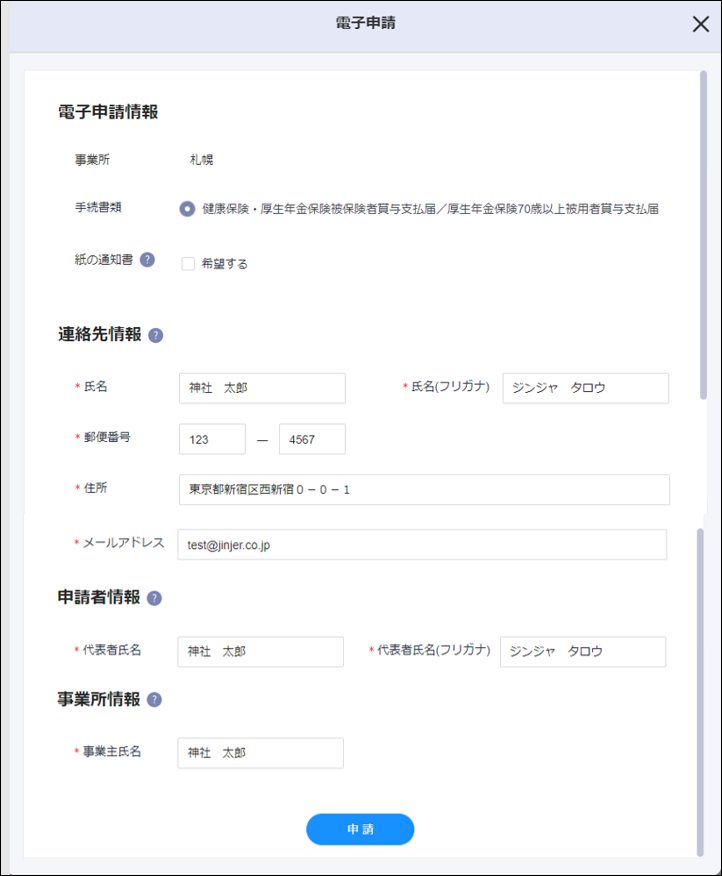Click the 事業所 label
The image size is (722, 876).
coord(92,160)
